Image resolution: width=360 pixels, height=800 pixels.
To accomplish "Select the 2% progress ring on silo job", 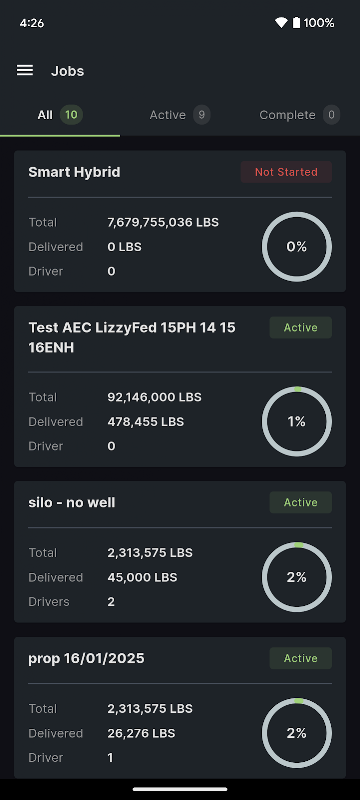I will pyautogui.click(x=297, y=577).
